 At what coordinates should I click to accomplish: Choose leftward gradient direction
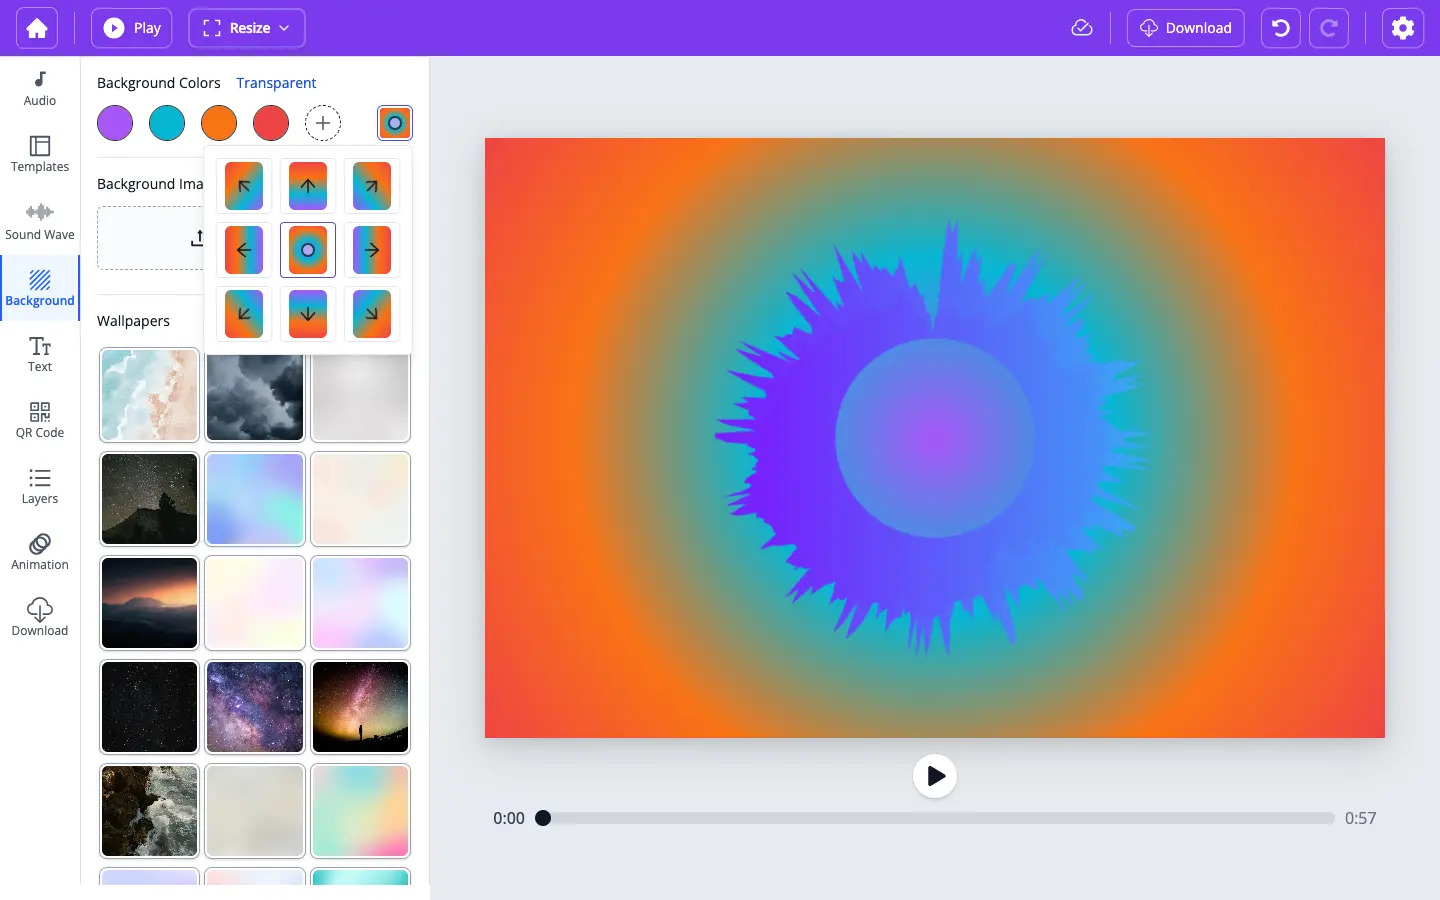tap(244, 250)
